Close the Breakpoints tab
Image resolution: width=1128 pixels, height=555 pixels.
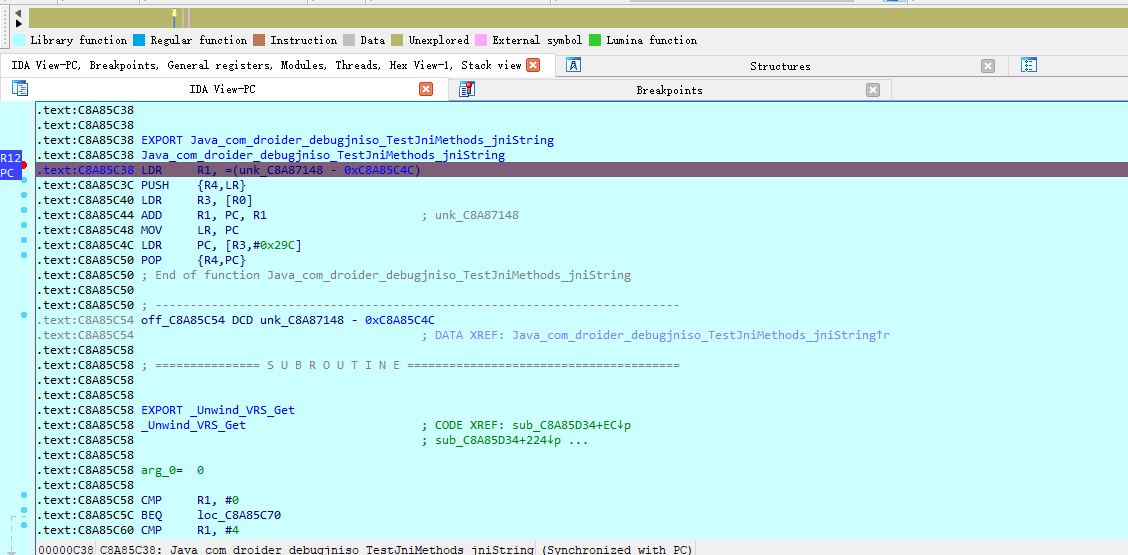tap(873, 90)
